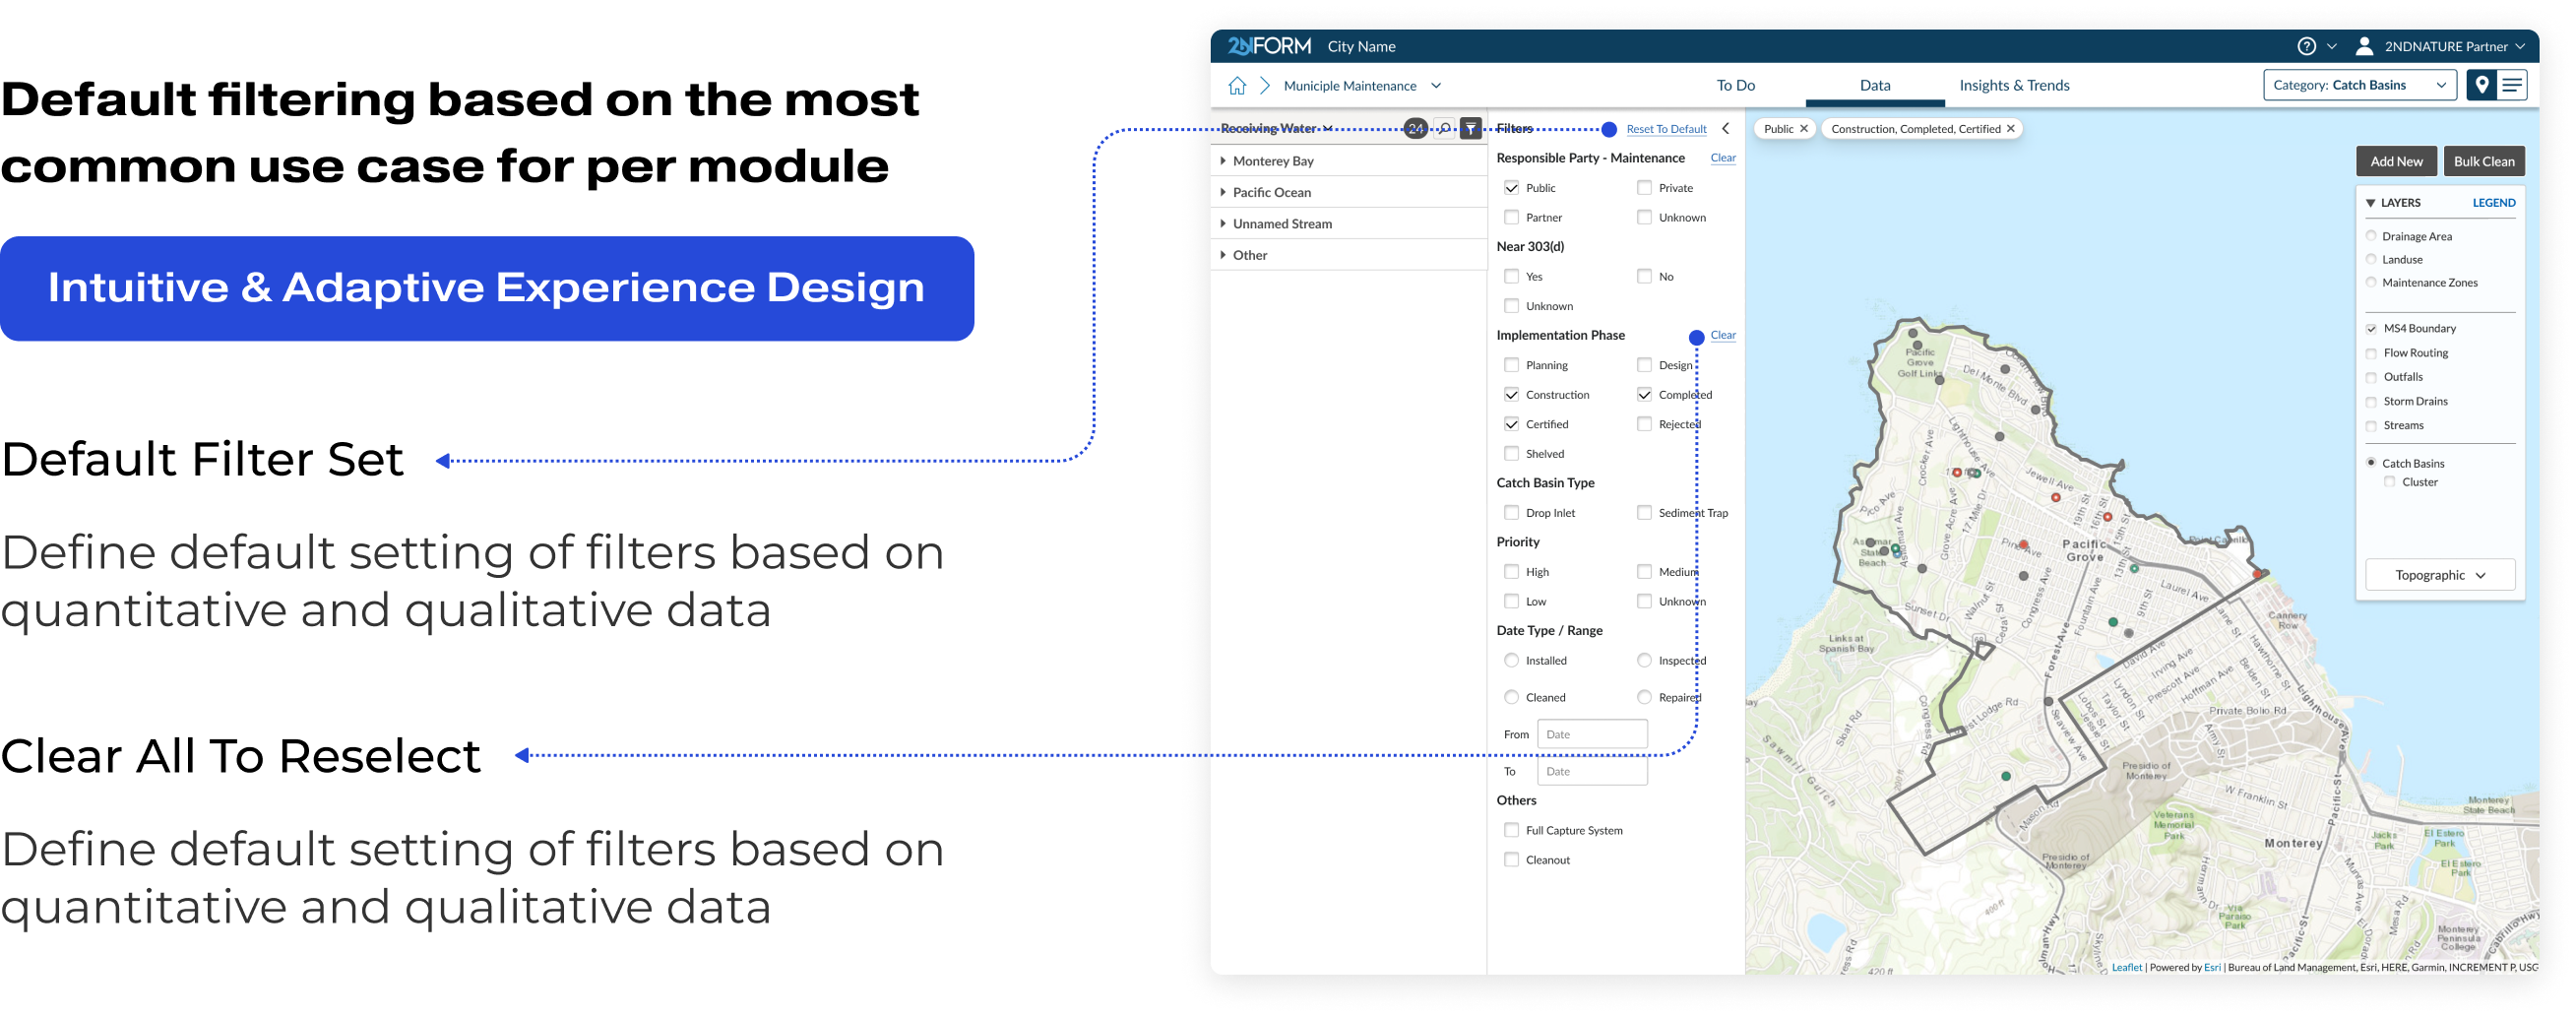This screenshot has width=2576, height=1017.
Task: Open the Topographic basemap dropdown
Action: [2439, 575]
